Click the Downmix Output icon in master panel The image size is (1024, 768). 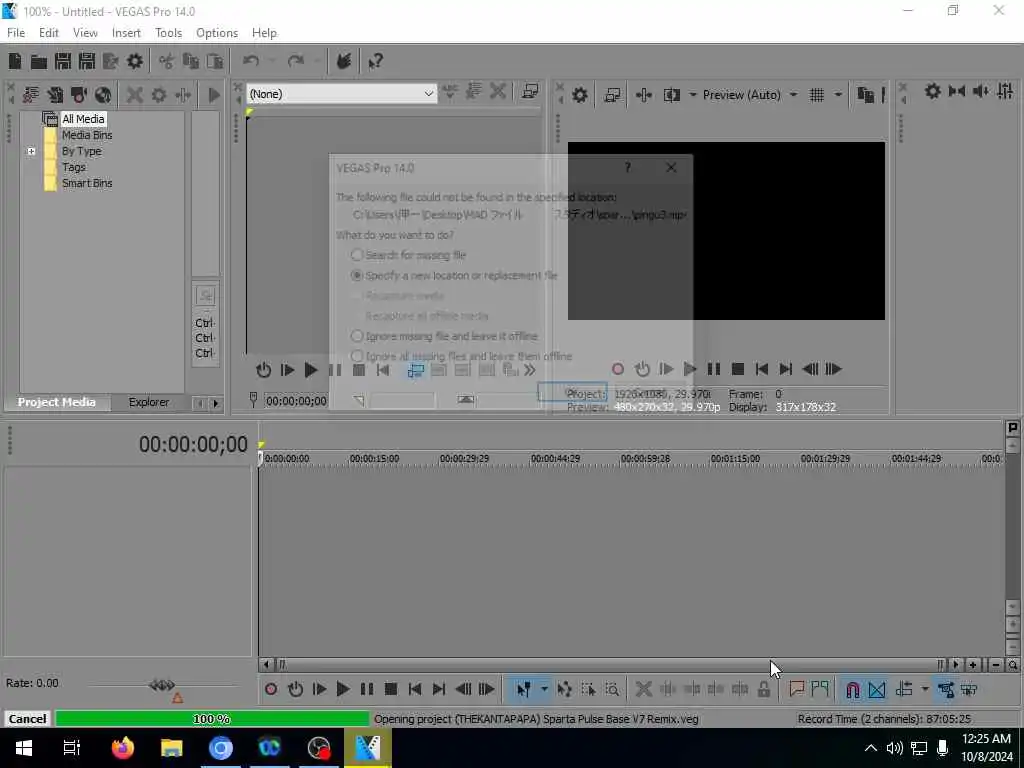tap(957, 91)
